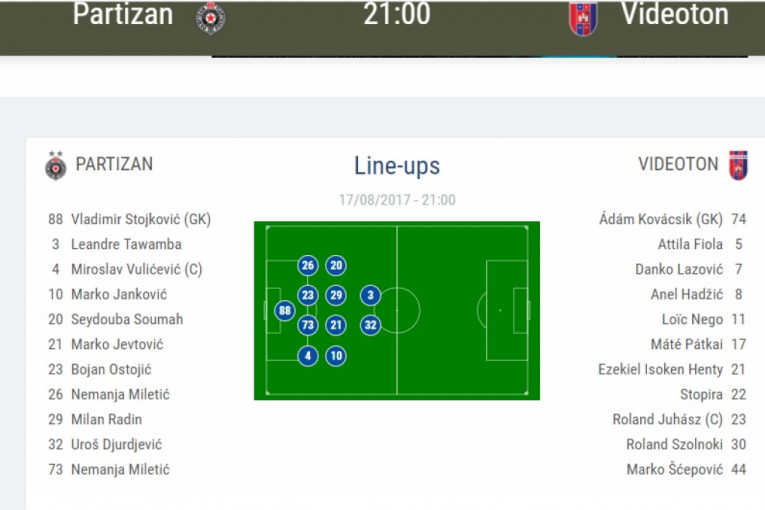Select player marker 10 on the pitch
Viewport: 765px width, 510px height.
pos(336,355)
